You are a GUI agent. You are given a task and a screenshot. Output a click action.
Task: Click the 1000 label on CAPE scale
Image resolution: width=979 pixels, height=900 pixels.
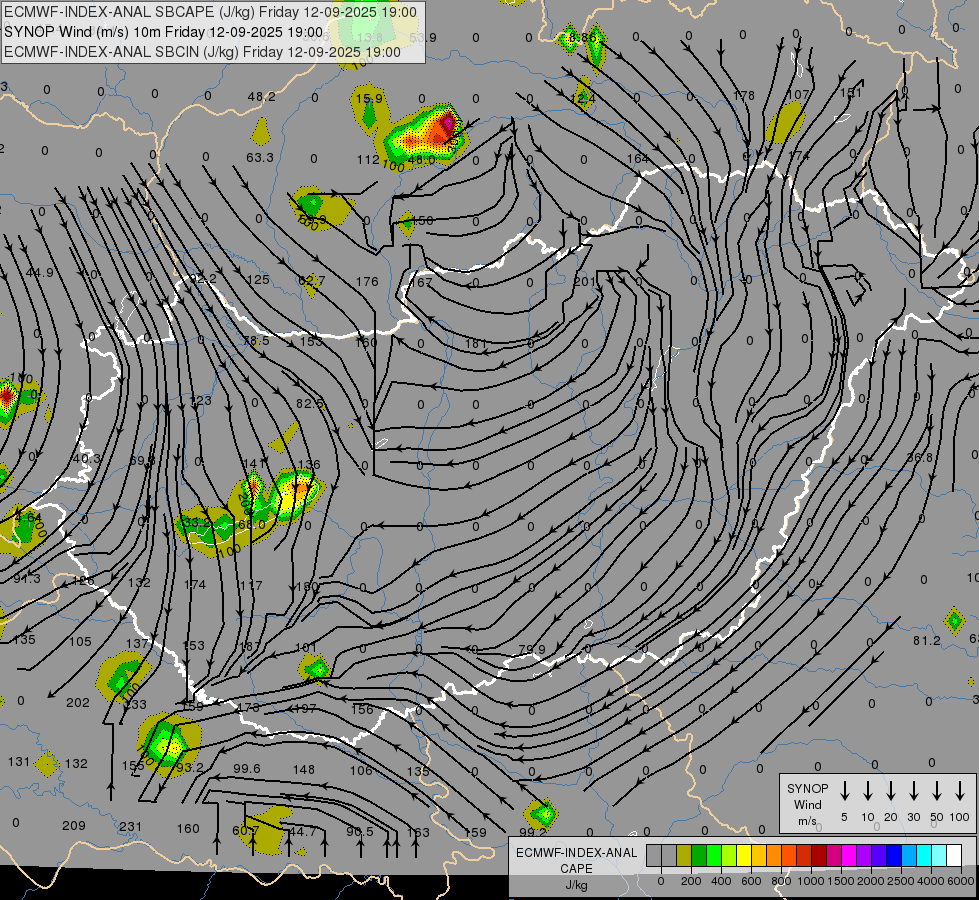click(811, 881)
